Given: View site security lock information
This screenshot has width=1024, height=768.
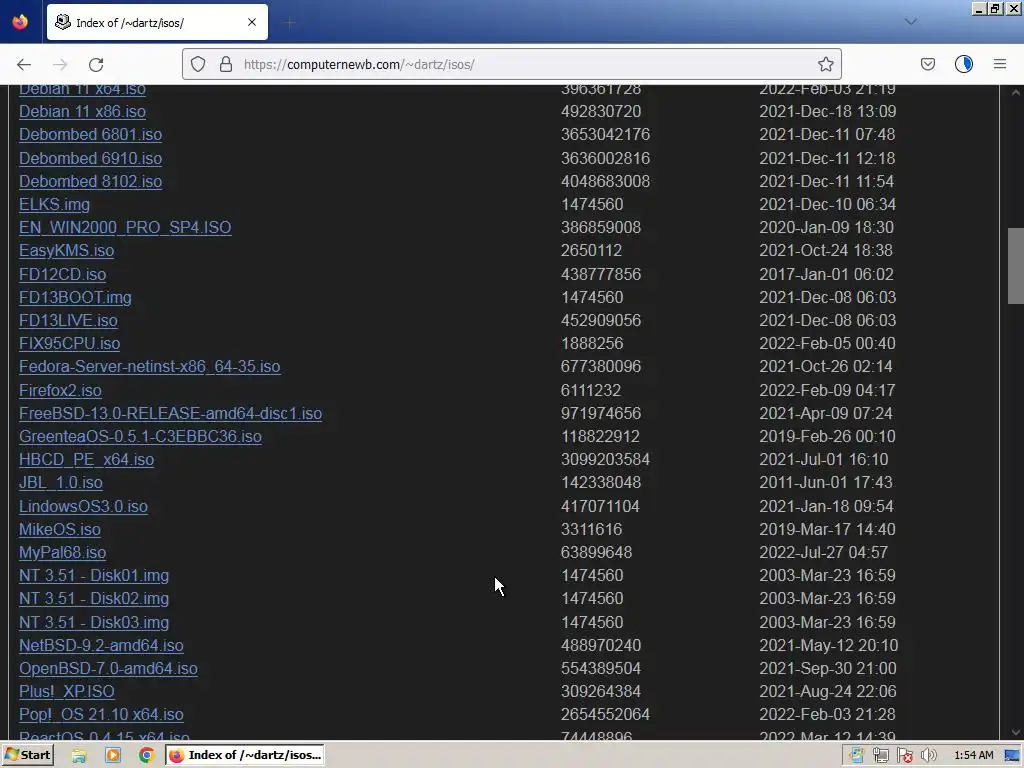Looking at the screenshot, I should tap(225, 64).
